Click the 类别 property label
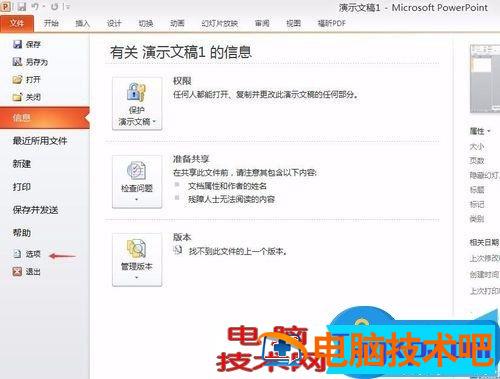This screenshot has height=379, width=500. 477,219
